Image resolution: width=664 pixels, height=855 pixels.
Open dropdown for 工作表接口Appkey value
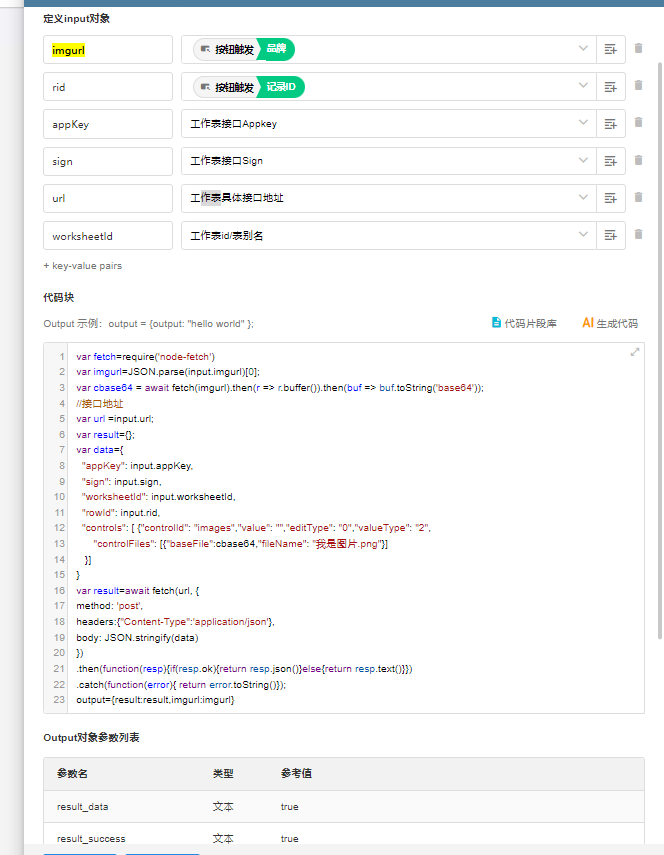(583, 123)
